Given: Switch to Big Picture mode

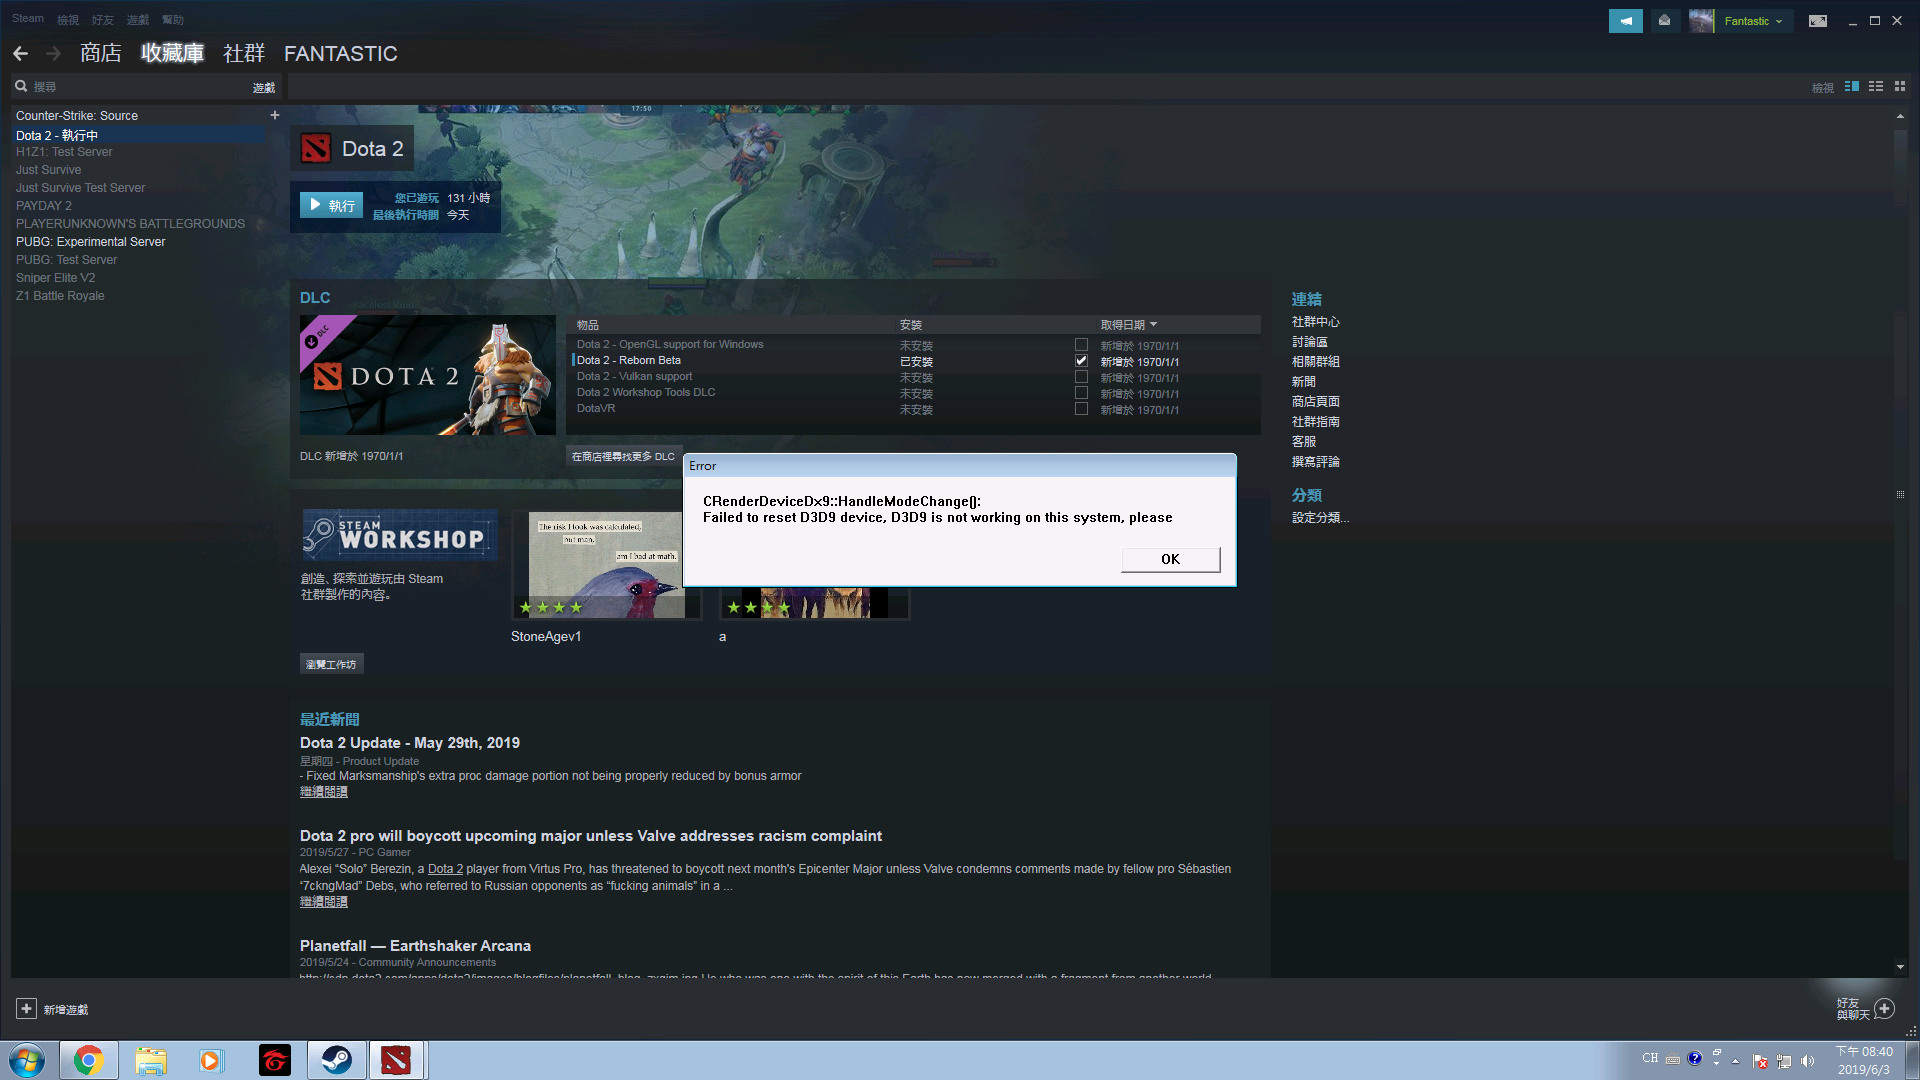Looking at the screenshot, I should [x=1818, y=21].
